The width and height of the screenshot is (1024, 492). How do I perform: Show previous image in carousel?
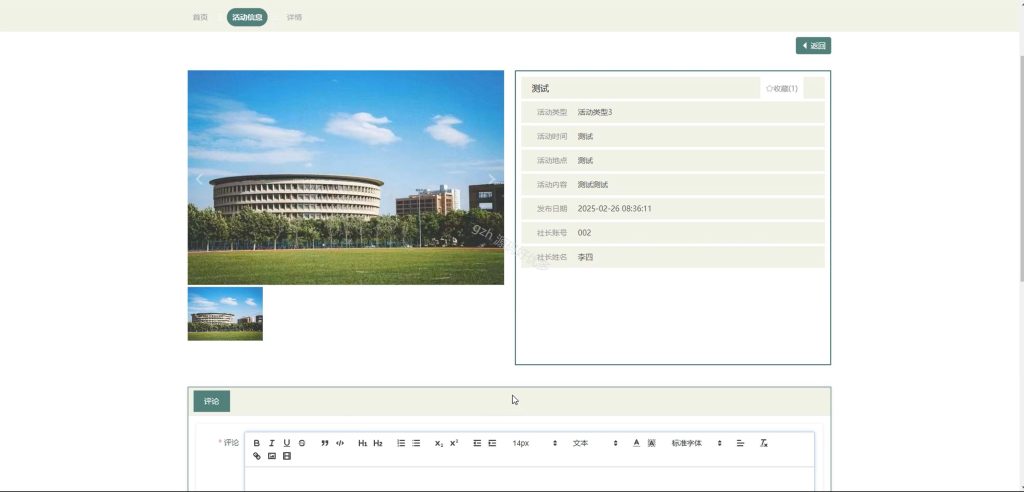(199, 178)
